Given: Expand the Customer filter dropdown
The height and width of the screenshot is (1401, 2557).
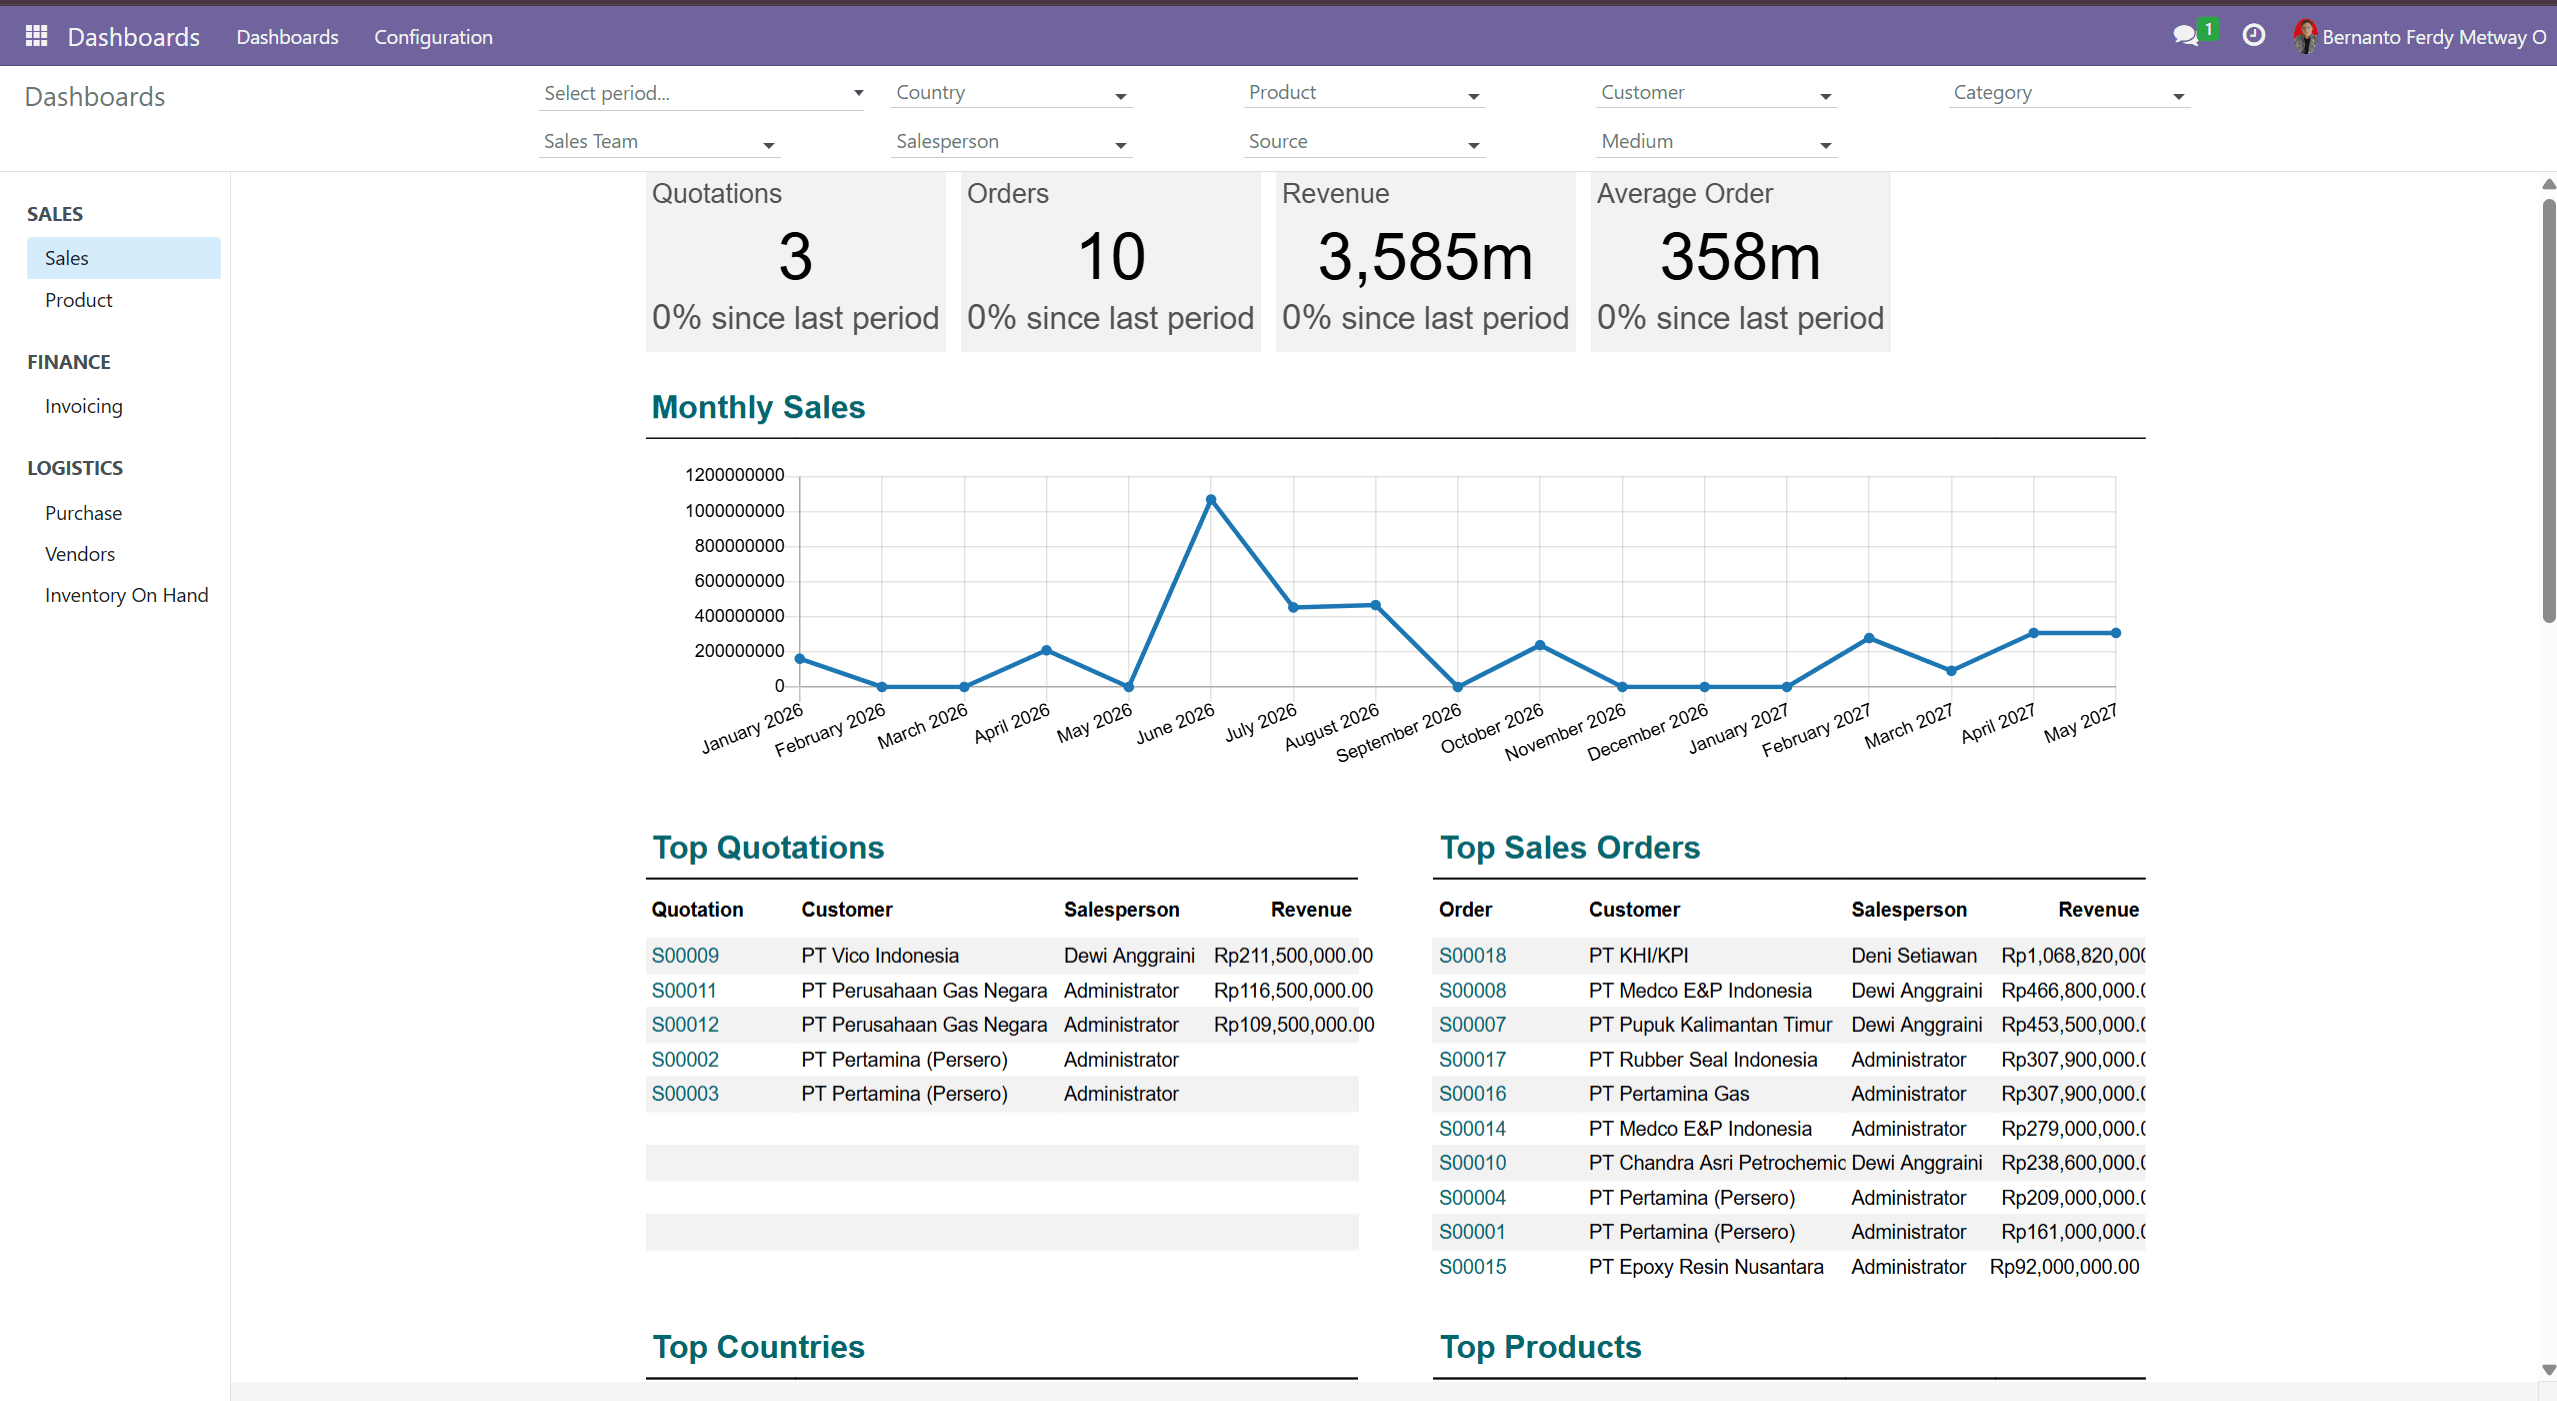Looking at the screenshot, I should coord(1717,93).
